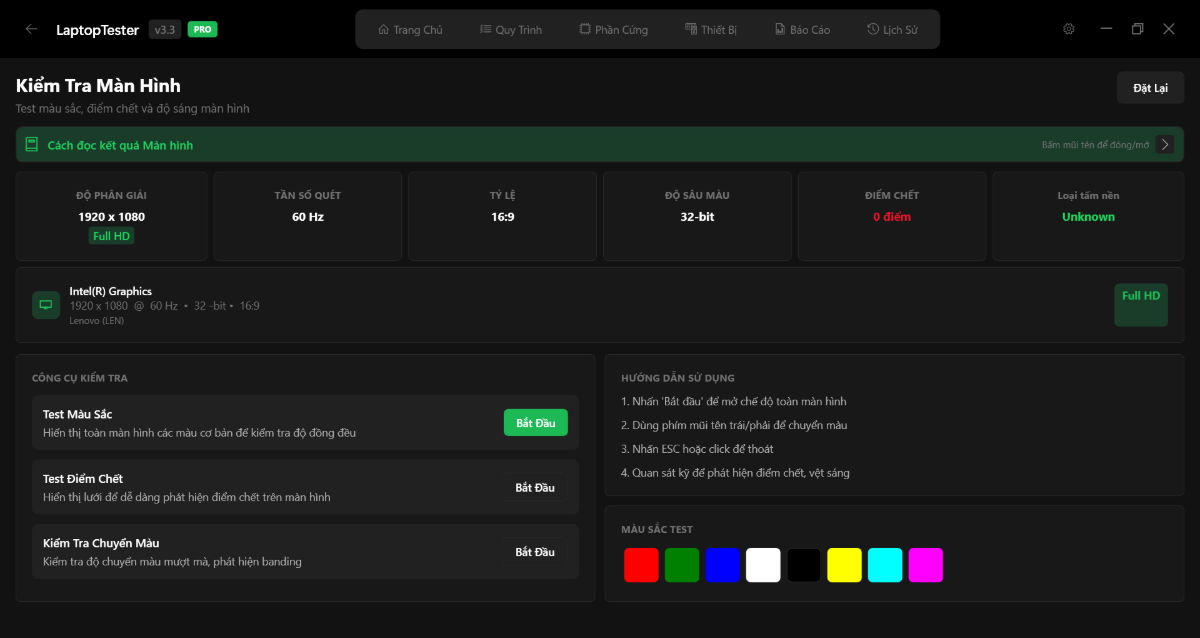This screenshot has width=1200, height=638.
Task: Click the Trang Chủ home icon
Action: coord(385,29)
